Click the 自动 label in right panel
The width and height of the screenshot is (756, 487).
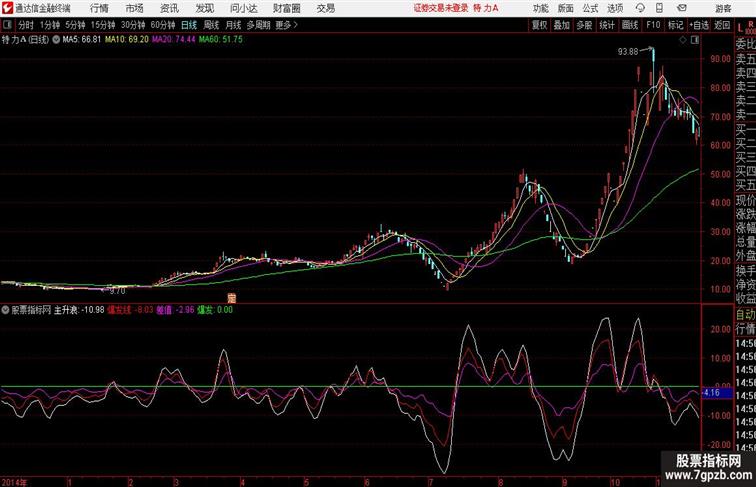point(745,315)
